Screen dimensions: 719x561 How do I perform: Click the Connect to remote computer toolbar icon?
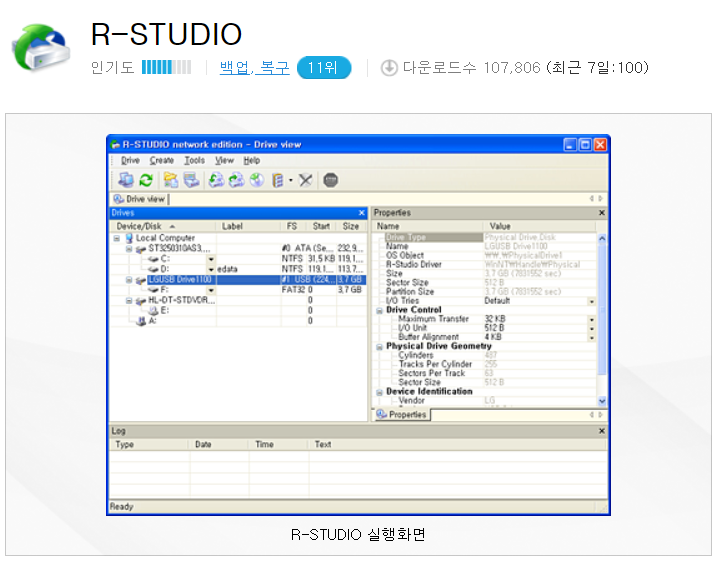(x=126, y=180)
